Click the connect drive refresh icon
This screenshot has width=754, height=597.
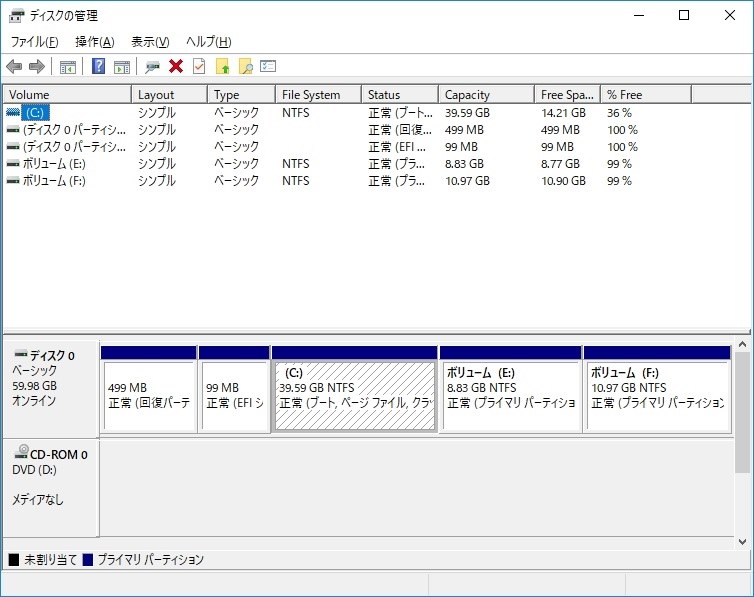tap(152, 66)
